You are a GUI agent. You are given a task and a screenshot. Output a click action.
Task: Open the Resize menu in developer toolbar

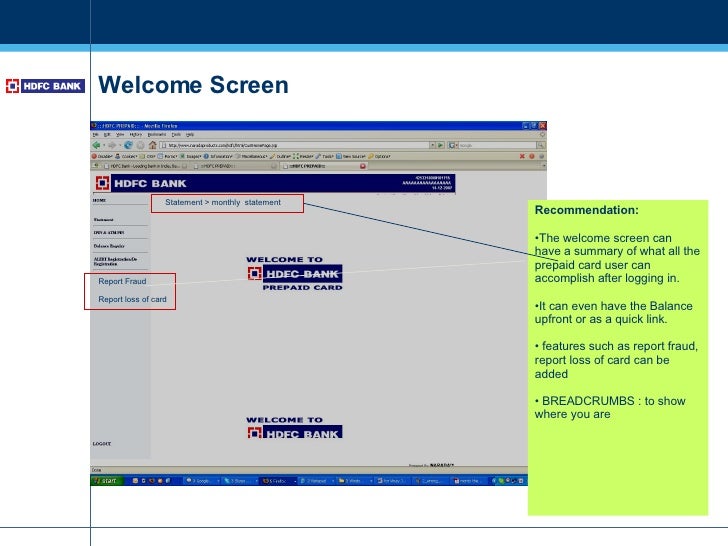tap(304, 156)
